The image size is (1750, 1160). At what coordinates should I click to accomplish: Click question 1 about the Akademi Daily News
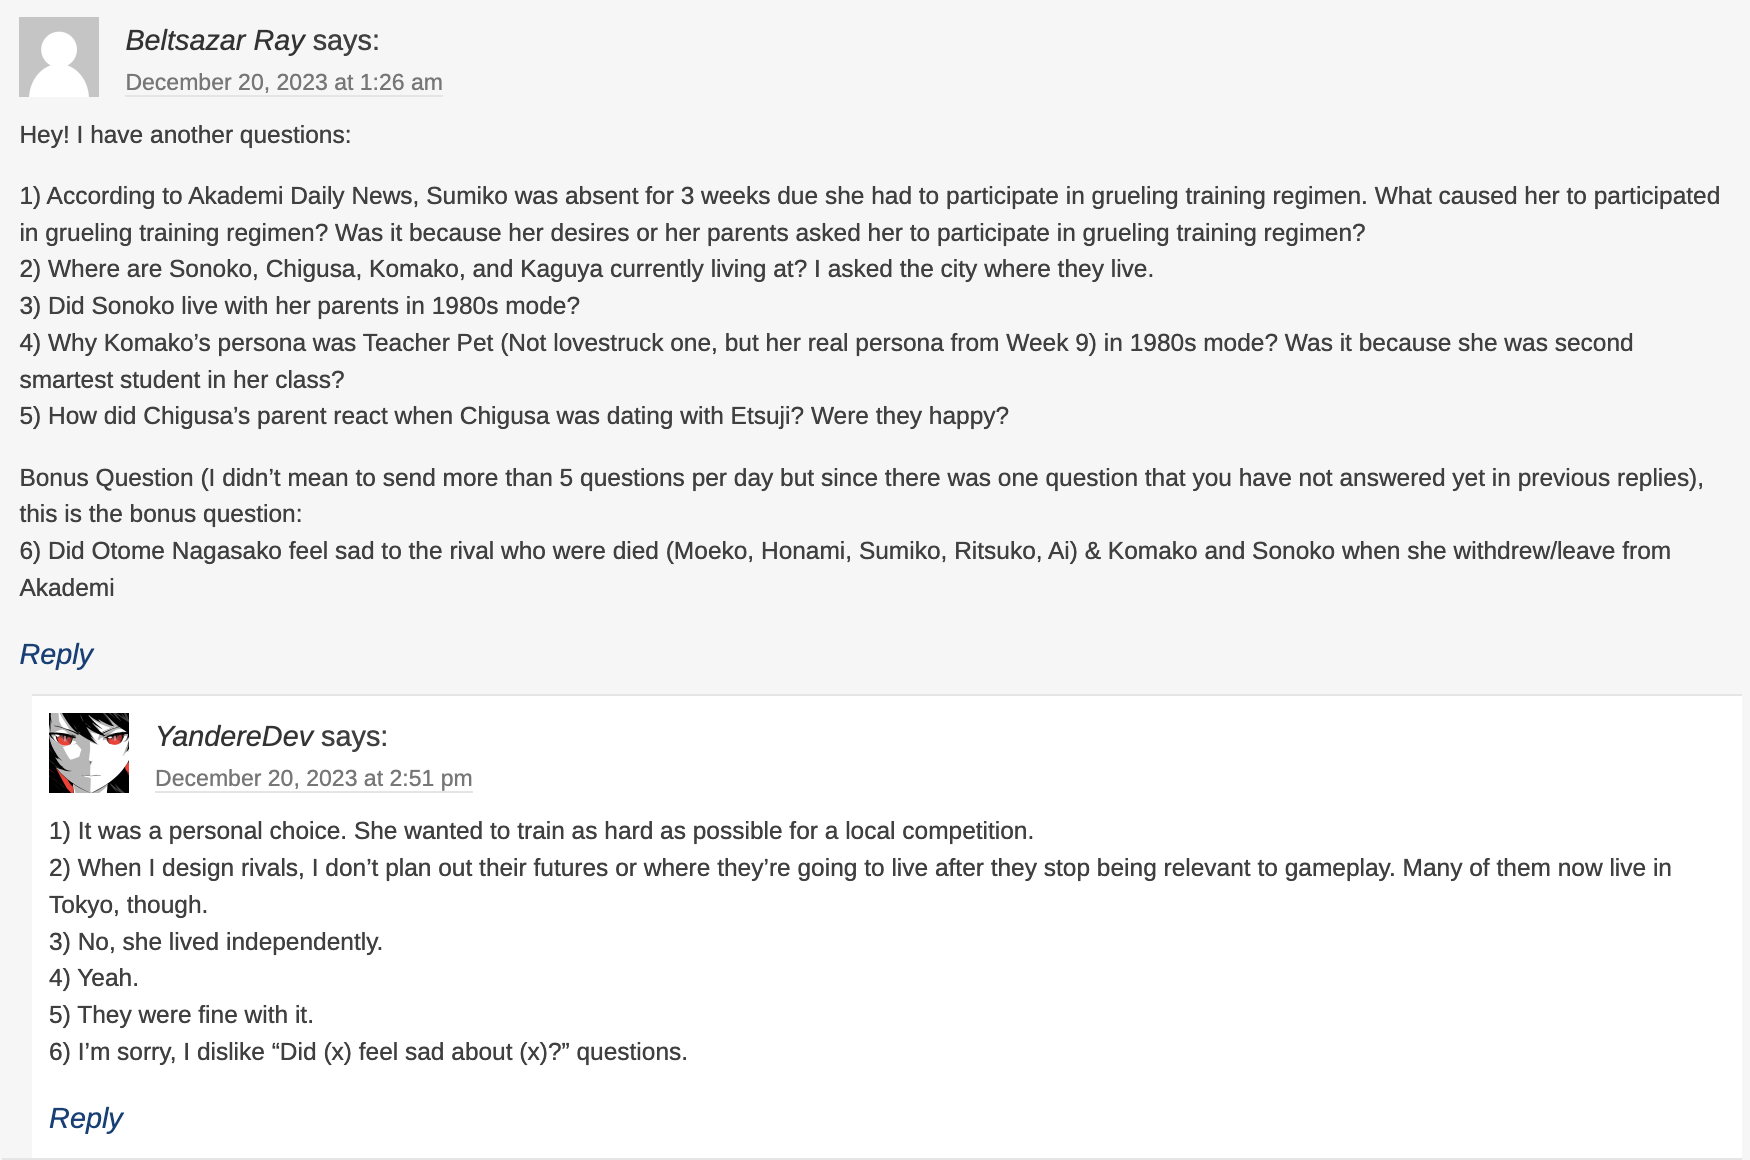(869, 196)
